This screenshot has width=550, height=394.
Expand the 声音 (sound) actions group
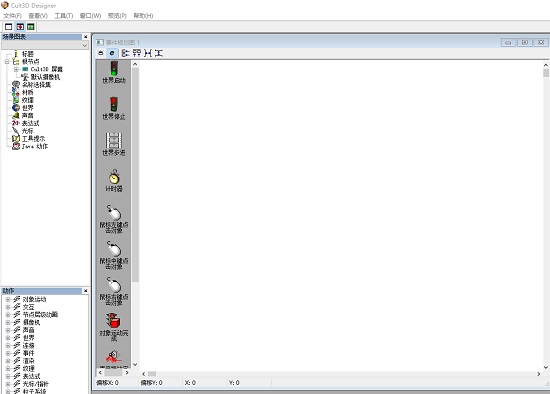(8, 330)
